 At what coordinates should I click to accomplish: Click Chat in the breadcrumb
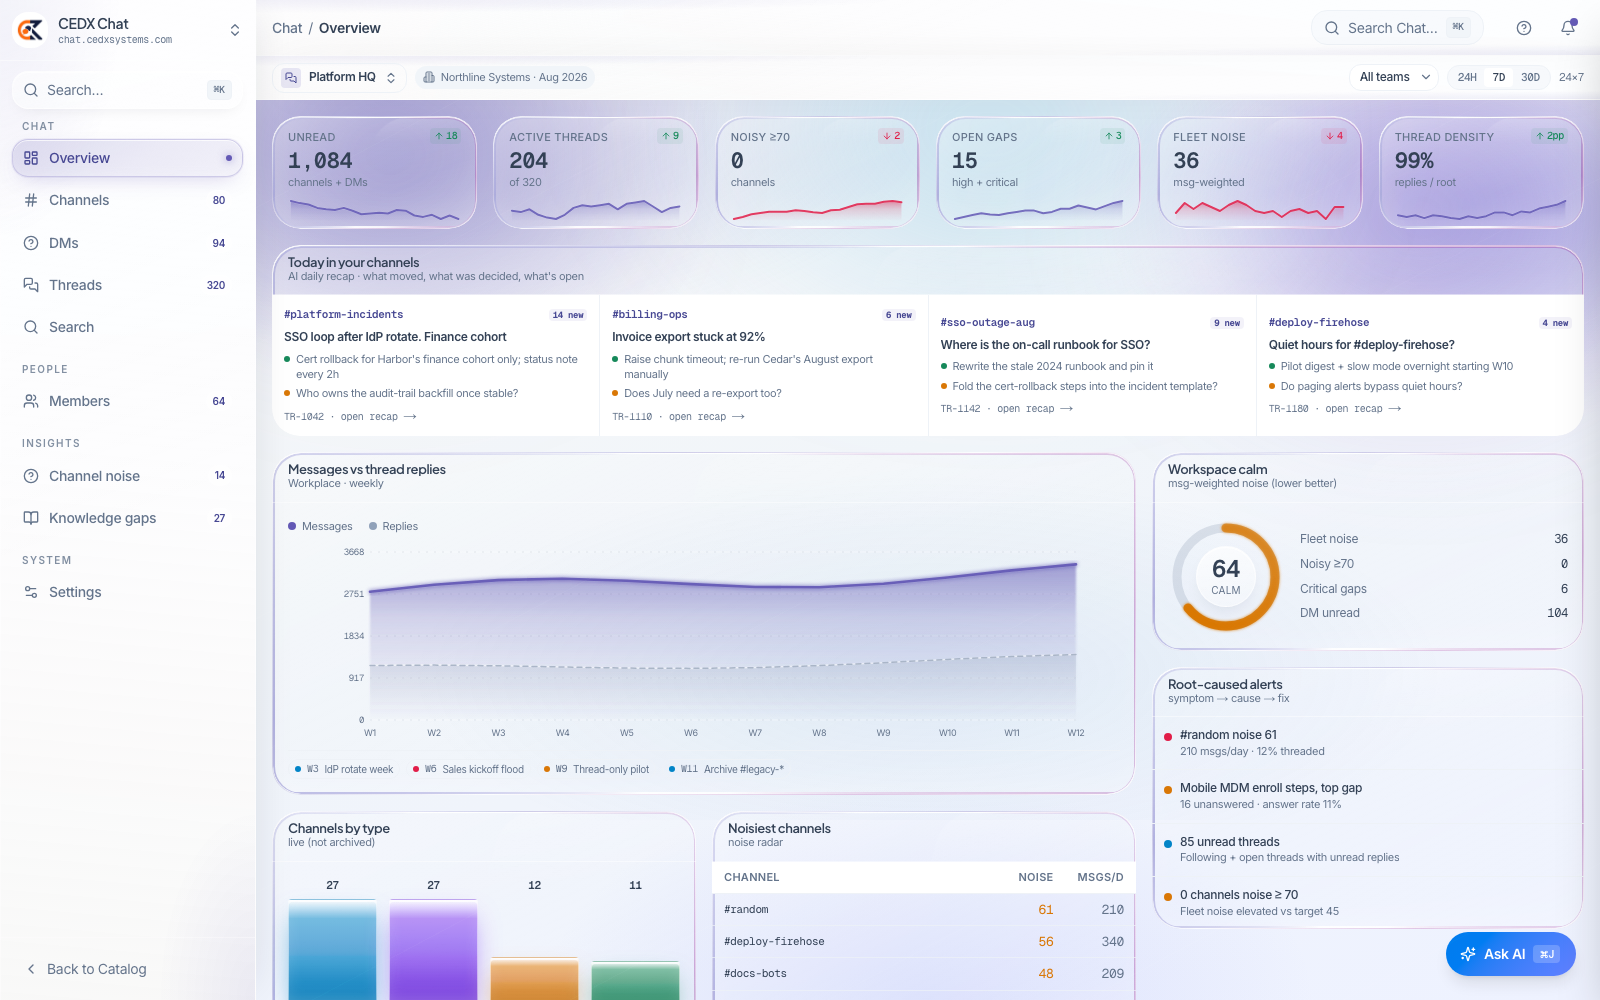pos(287,28)
